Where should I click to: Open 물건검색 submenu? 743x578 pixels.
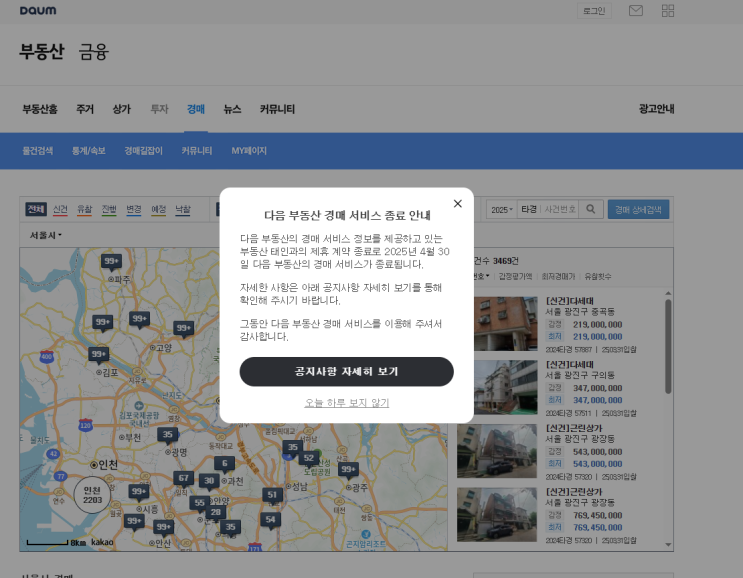coord(38,151)
